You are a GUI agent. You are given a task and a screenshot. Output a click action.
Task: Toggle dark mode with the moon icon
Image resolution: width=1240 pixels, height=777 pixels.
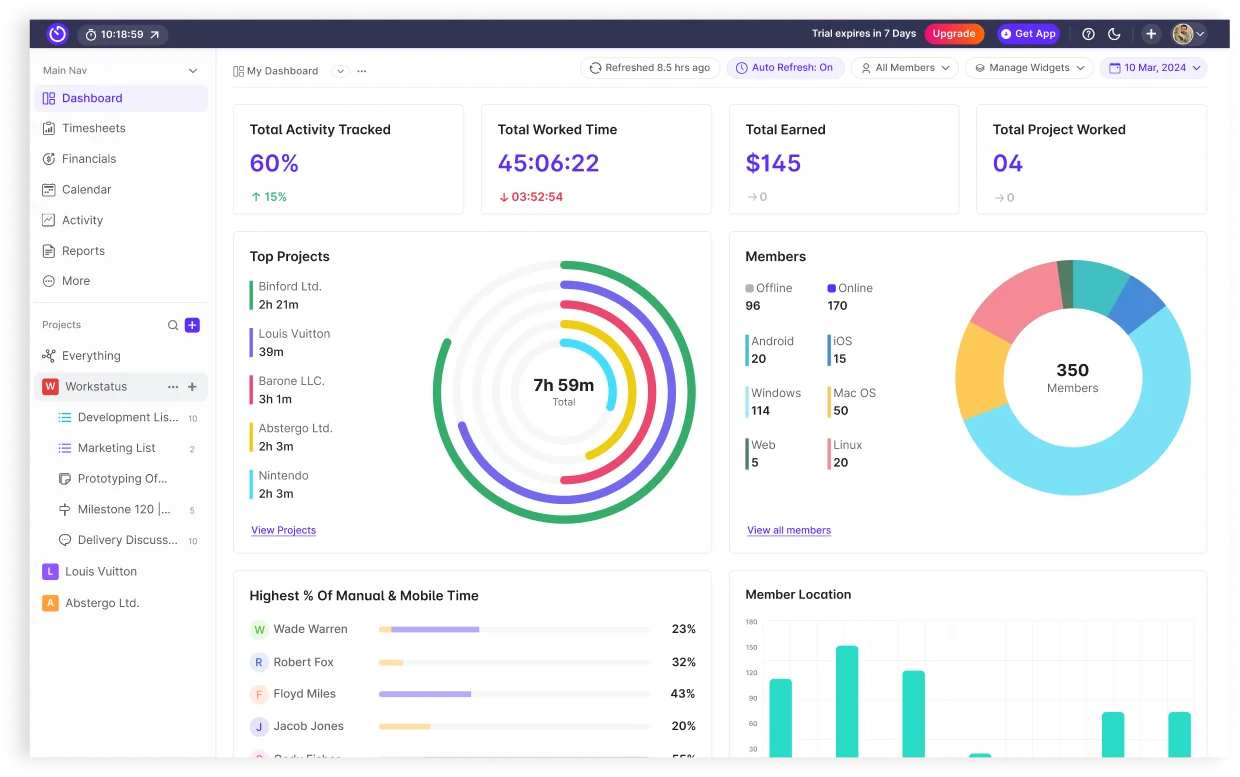coord(1114,34)
